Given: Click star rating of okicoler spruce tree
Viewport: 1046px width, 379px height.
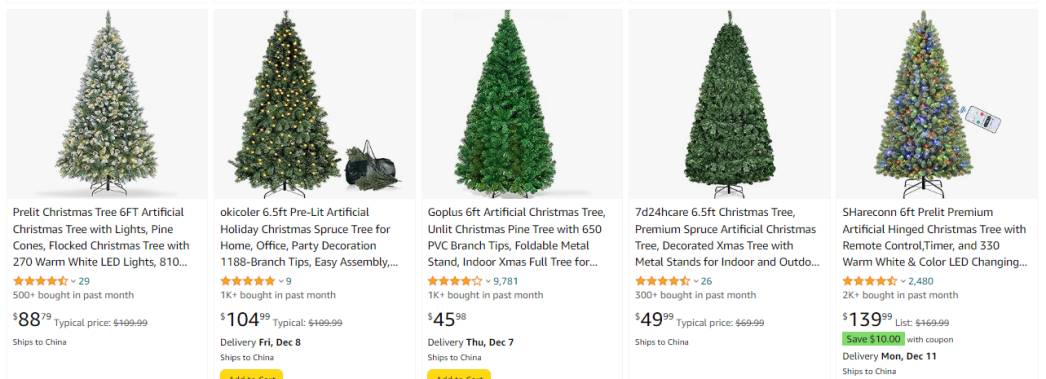Looking at the screenshot, I should click(247, 281).
